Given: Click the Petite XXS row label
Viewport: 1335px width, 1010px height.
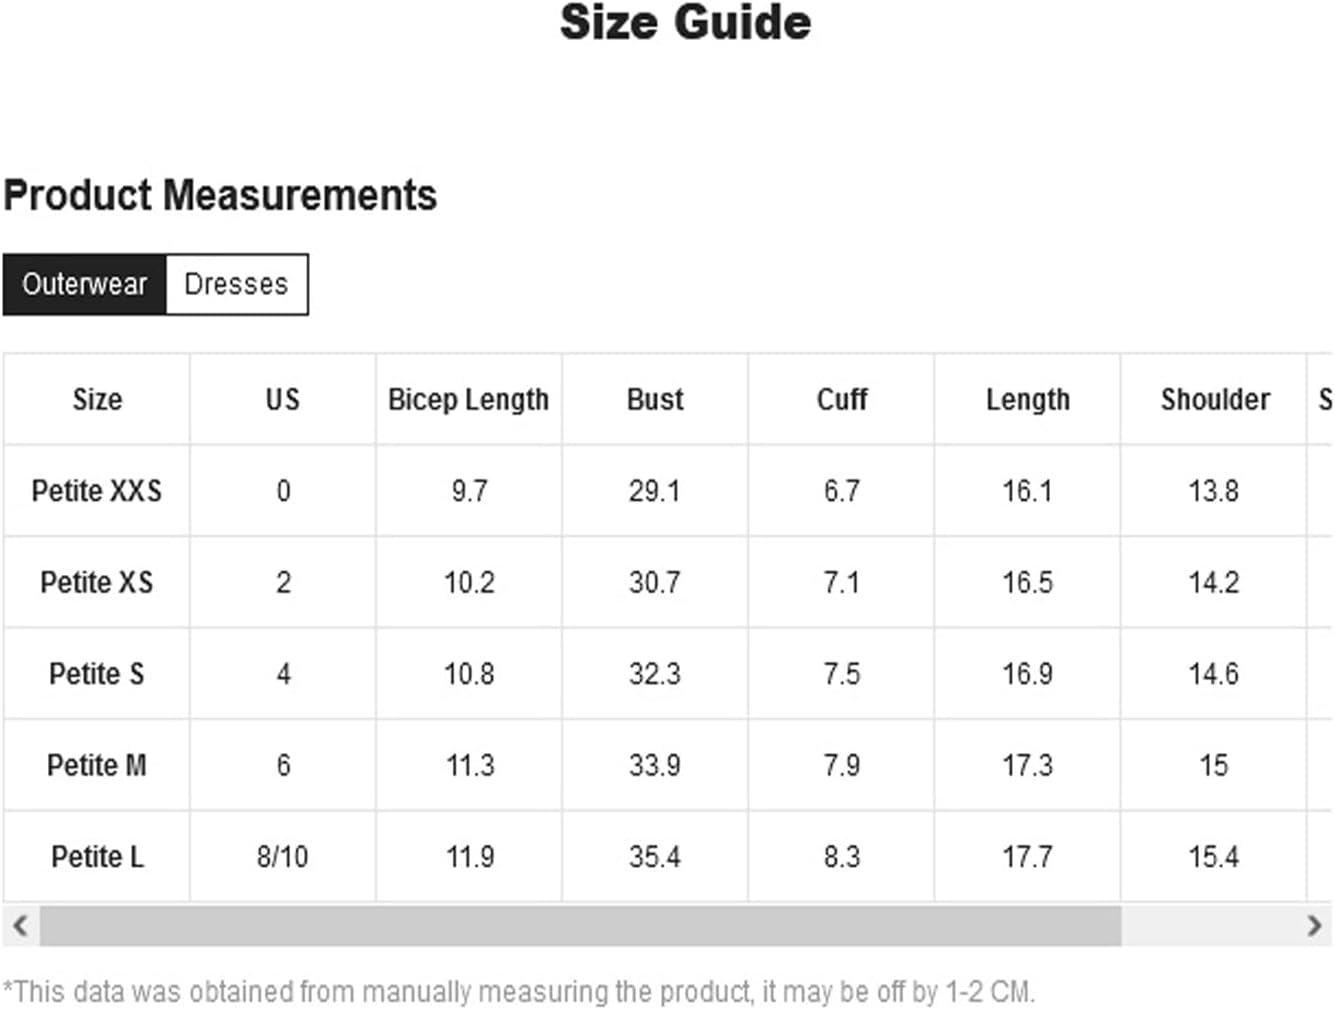Looking at the screenshot, I should 97,491.
